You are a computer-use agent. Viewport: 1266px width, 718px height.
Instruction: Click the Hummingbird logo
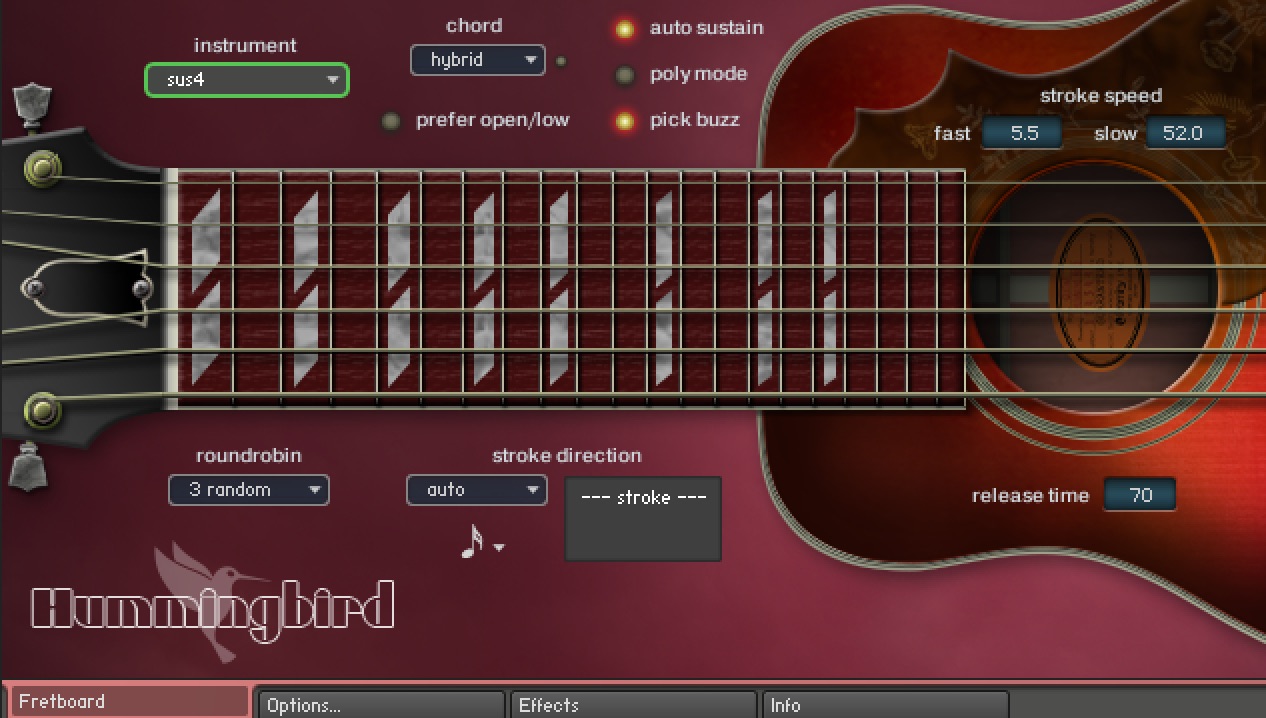tap(212, 603)
